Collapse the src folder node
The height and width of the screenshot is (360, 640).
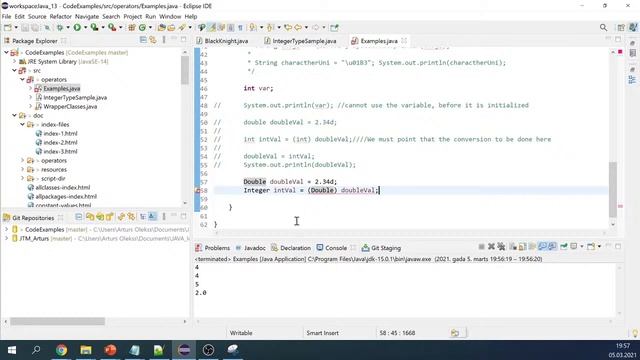pyautogui.click(x=14, y=71)
